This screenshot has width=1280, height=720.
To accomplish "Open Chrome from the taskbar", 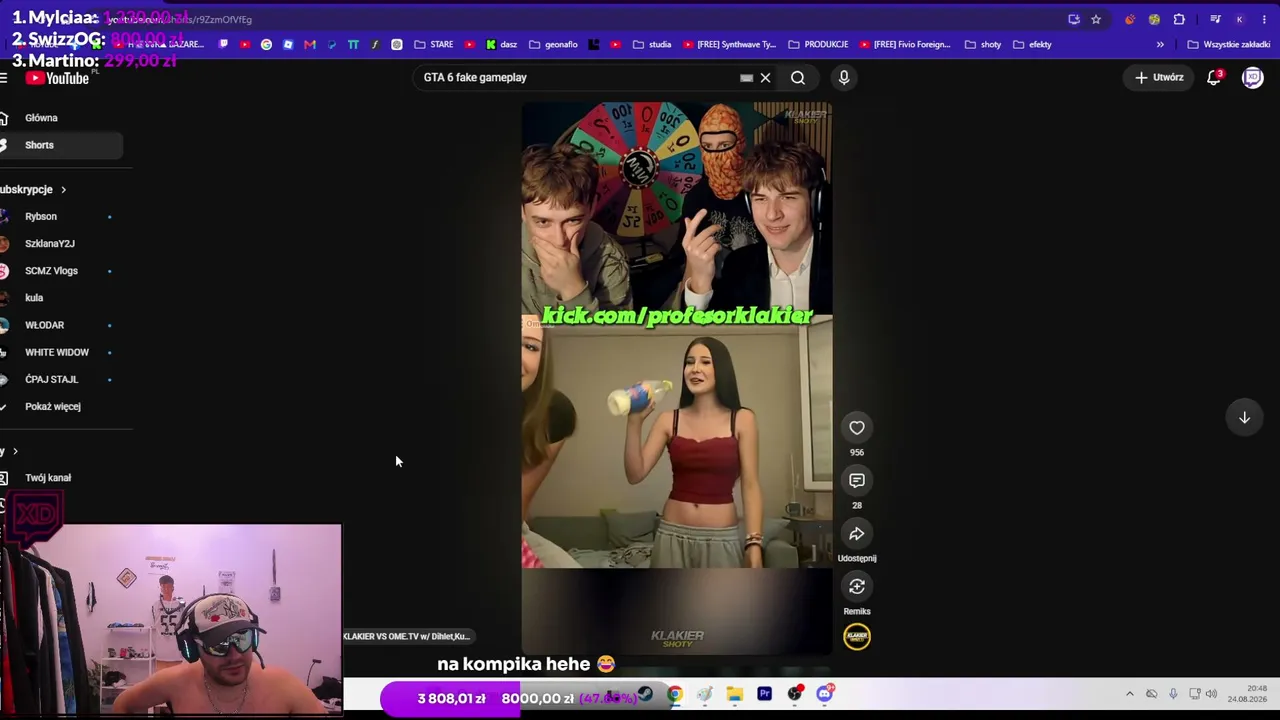I will [x=675, y=694].
